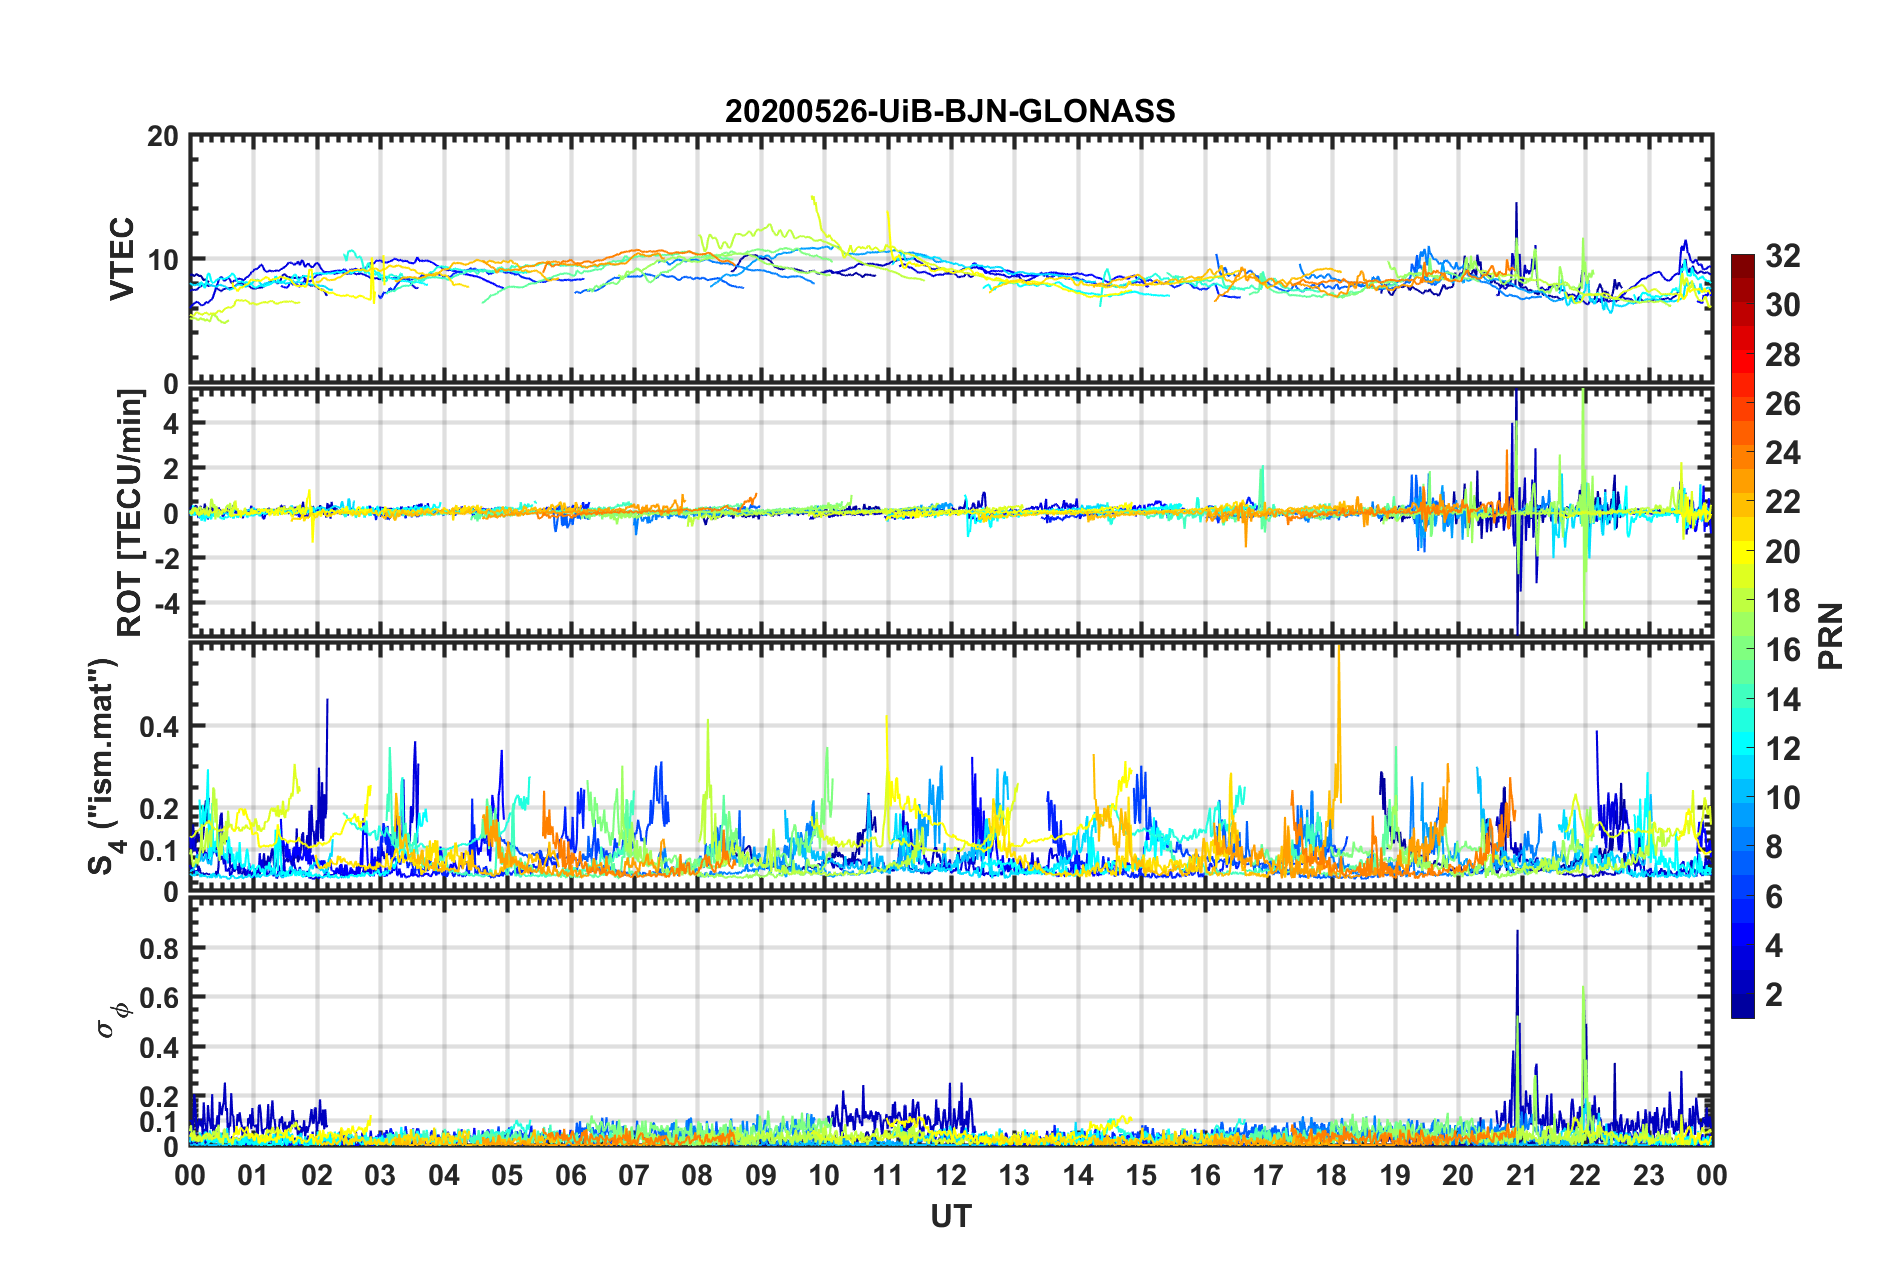Image resolution: width=1902 pixels, height=1272 pixels.
Task: Select PRN colorbar tick value 12
Action: tap(1783, 749)
